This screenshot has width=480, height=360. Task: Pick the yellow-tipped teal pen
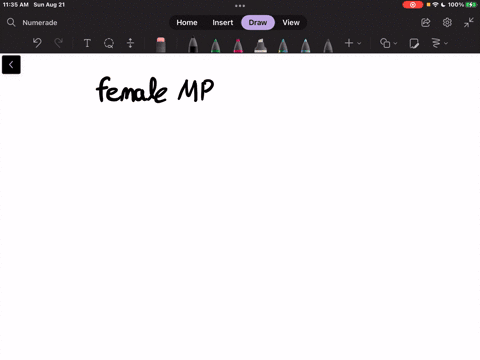(283, 45)
